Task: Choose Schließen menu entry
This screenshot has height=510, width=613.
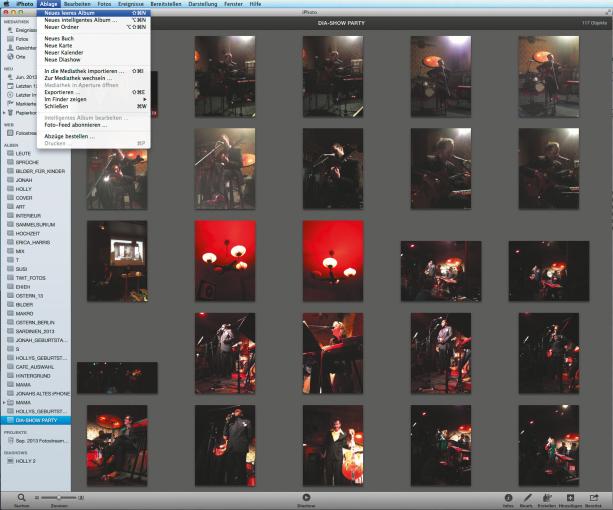Action: 93,106
